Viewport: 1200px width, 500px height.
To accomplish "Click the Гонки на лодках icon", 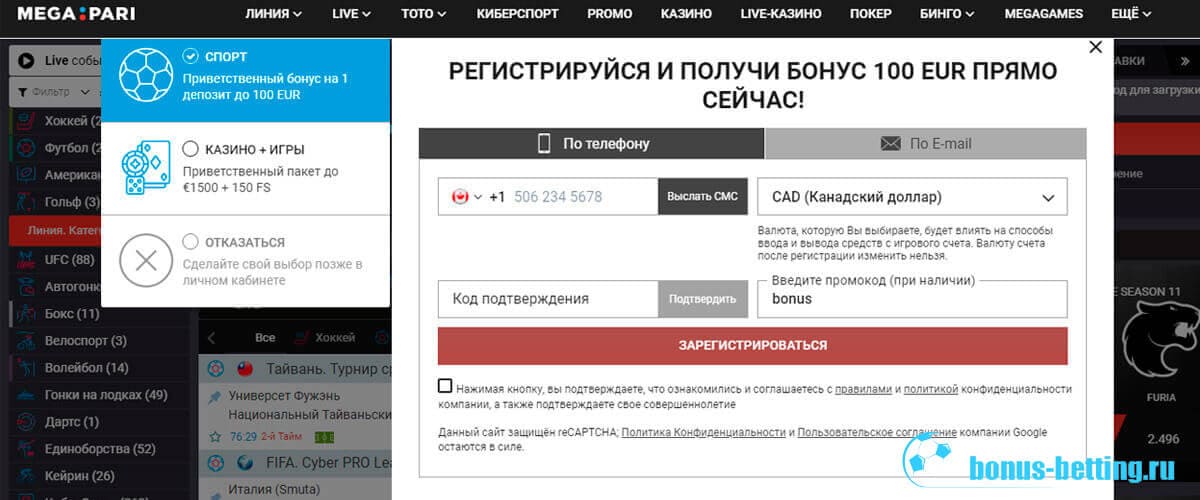I will [24, 394].
